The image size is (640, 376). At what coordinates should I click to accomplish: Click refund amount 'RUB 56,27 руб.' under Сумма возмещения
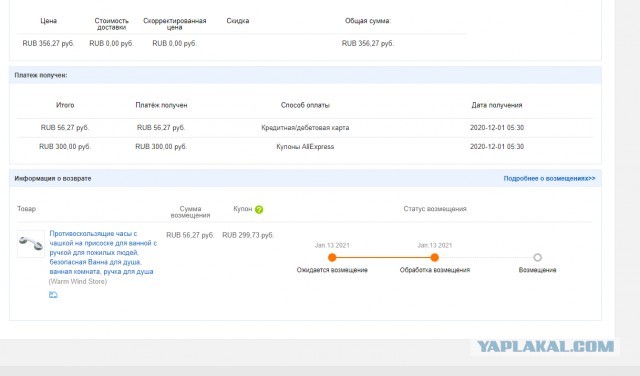[x=190, y=235]
